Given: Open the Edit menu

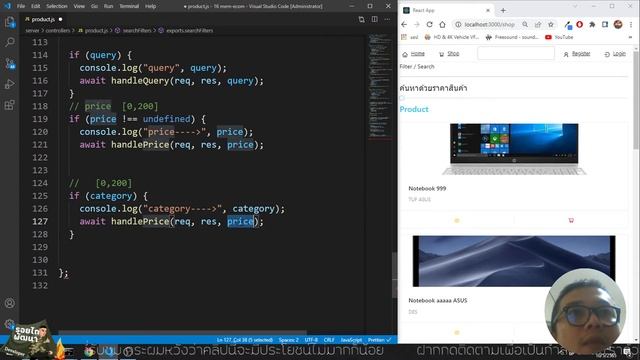Looking at the screenshot, I should point(36,6).
